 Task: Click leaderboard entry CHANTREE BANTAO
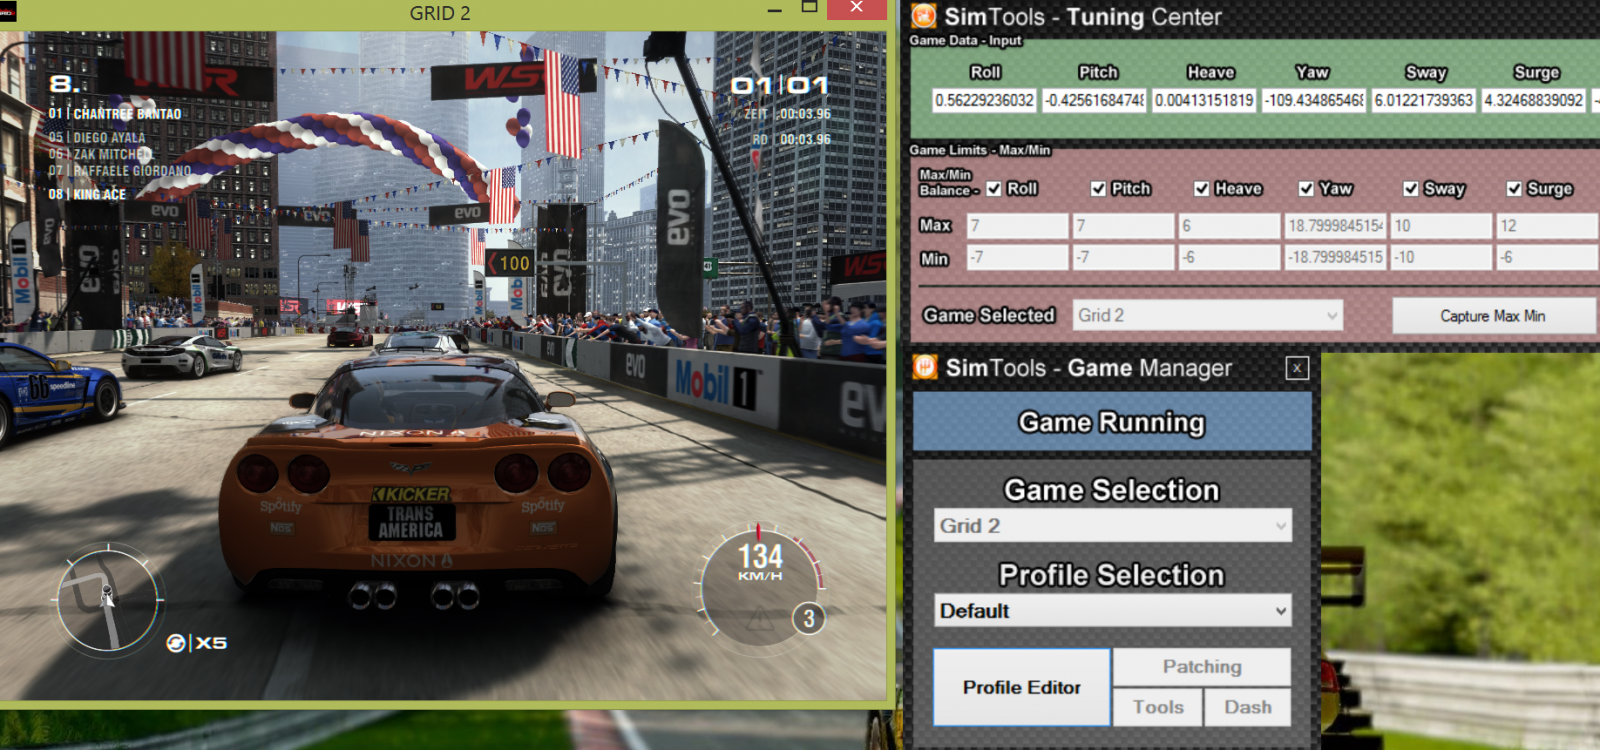[x=115, y=114]
